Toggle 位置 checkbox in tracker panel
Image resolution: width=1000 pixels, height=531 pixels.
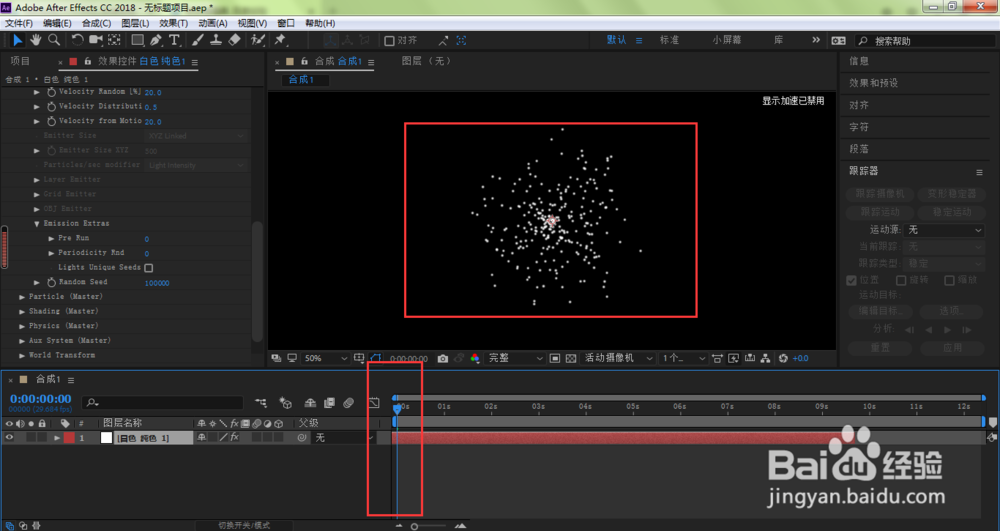click(x=851, y=280)
